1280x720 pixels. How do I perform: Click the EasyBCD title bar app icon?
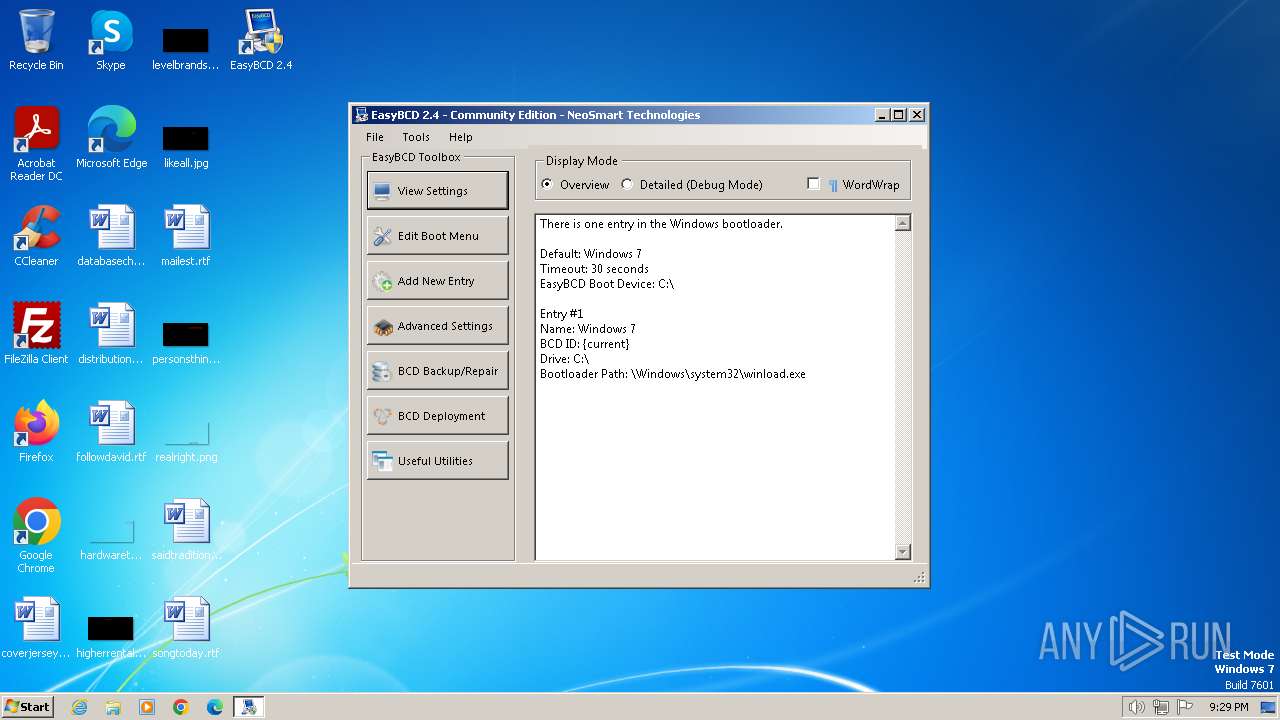361,115
